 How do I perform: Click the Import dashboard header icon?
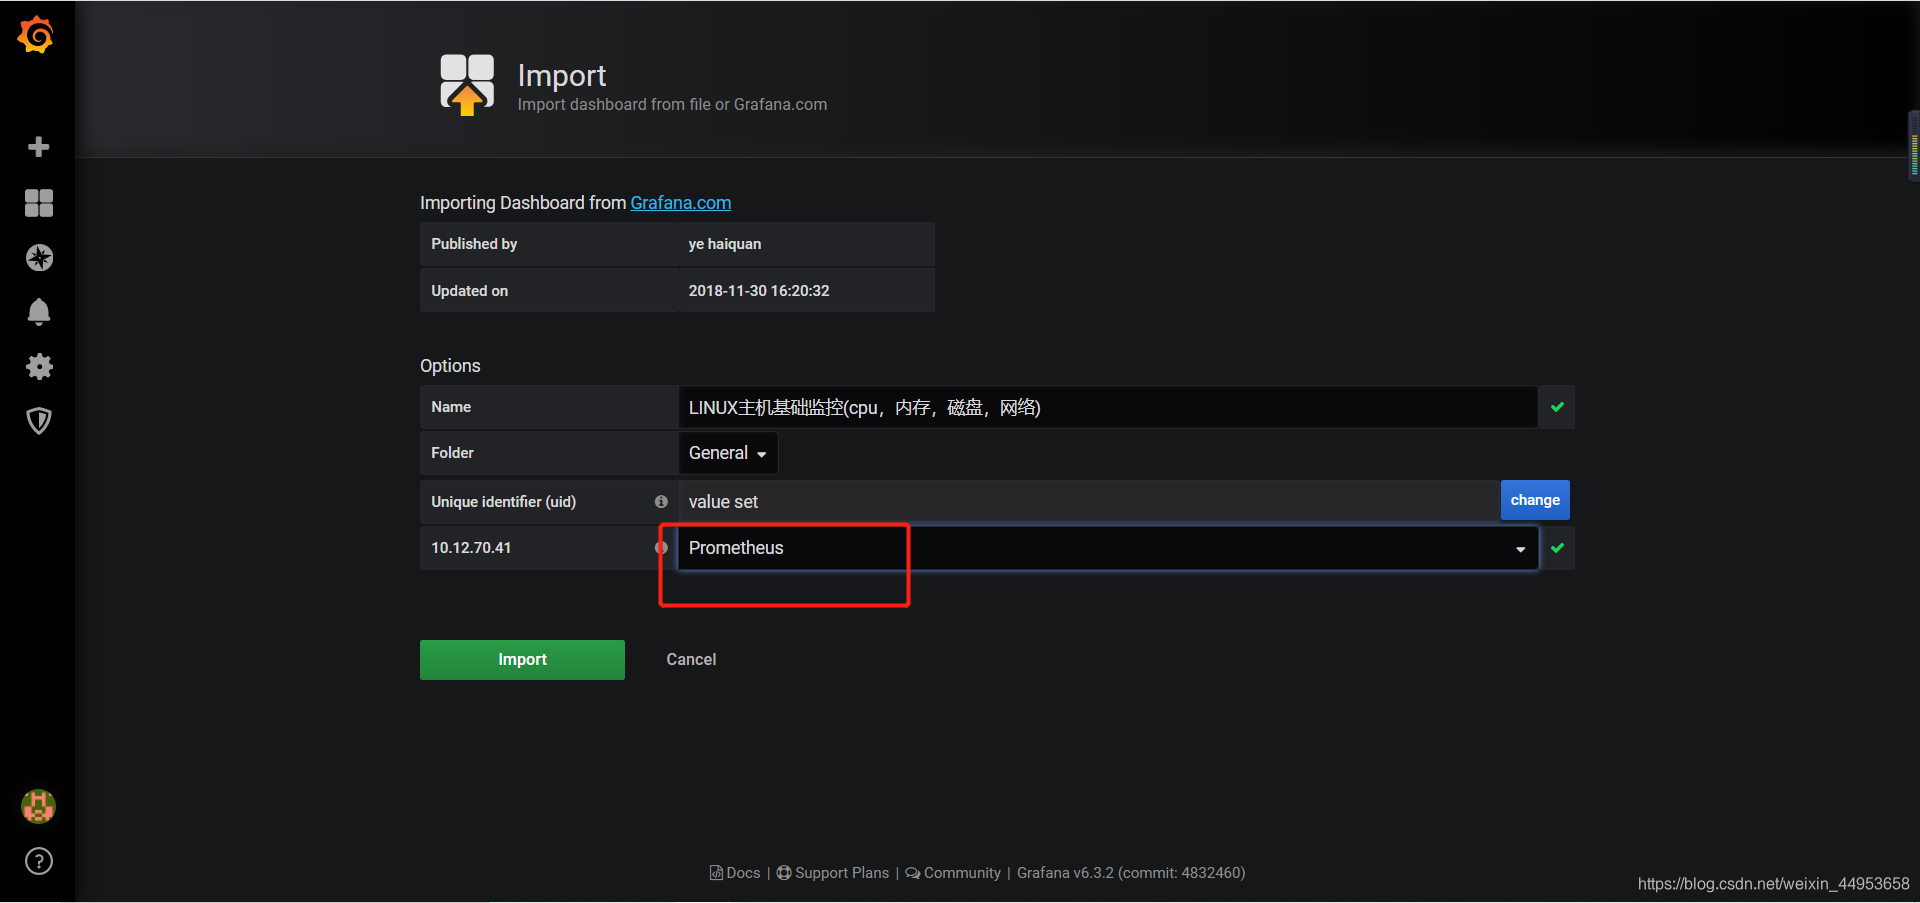pos(467,85)
